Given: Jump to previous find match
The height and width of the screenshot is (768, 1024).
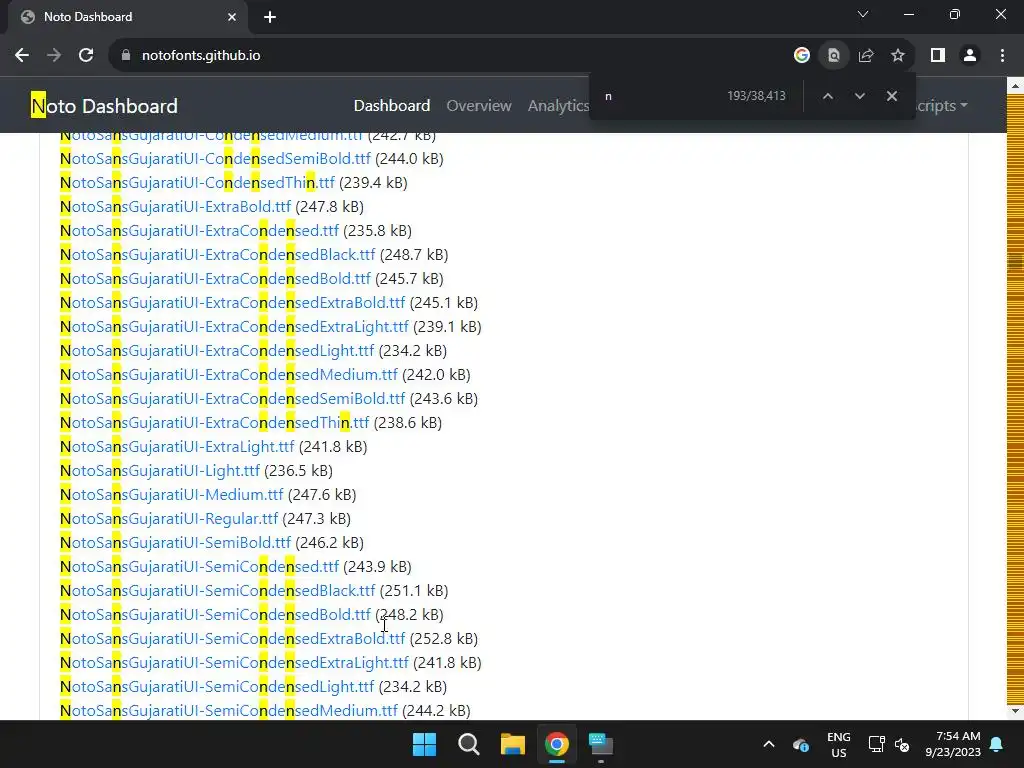Looking at the screenshot, I should coord(827,96).
